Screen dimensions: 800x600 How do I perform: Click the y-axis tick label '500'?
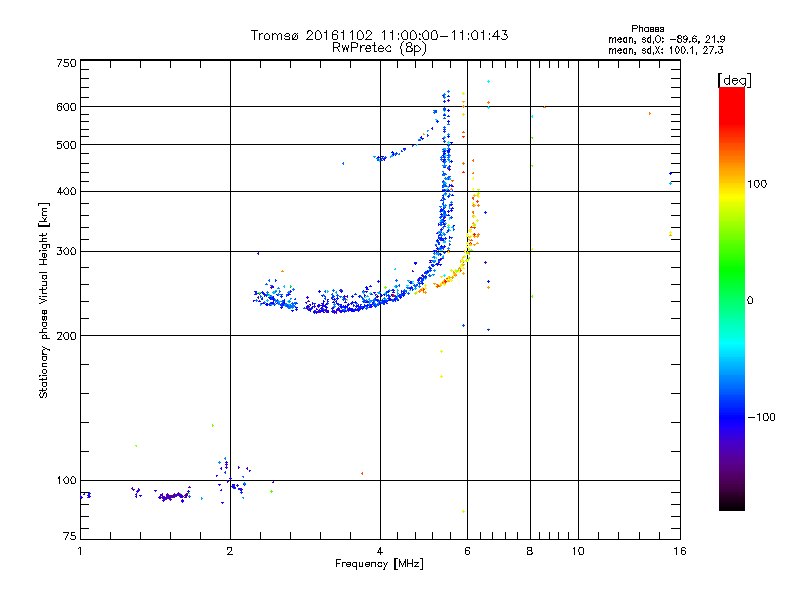66,145
